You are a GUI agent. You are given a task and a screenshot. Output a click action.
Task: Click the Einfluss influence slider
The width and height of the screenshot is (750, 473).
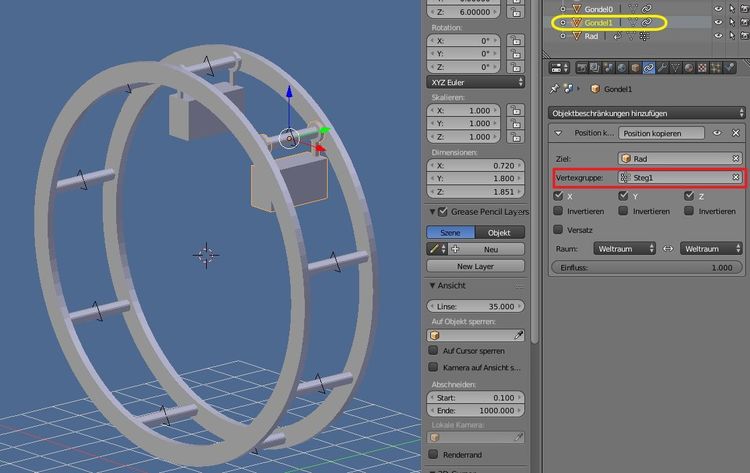coord(647,267)
